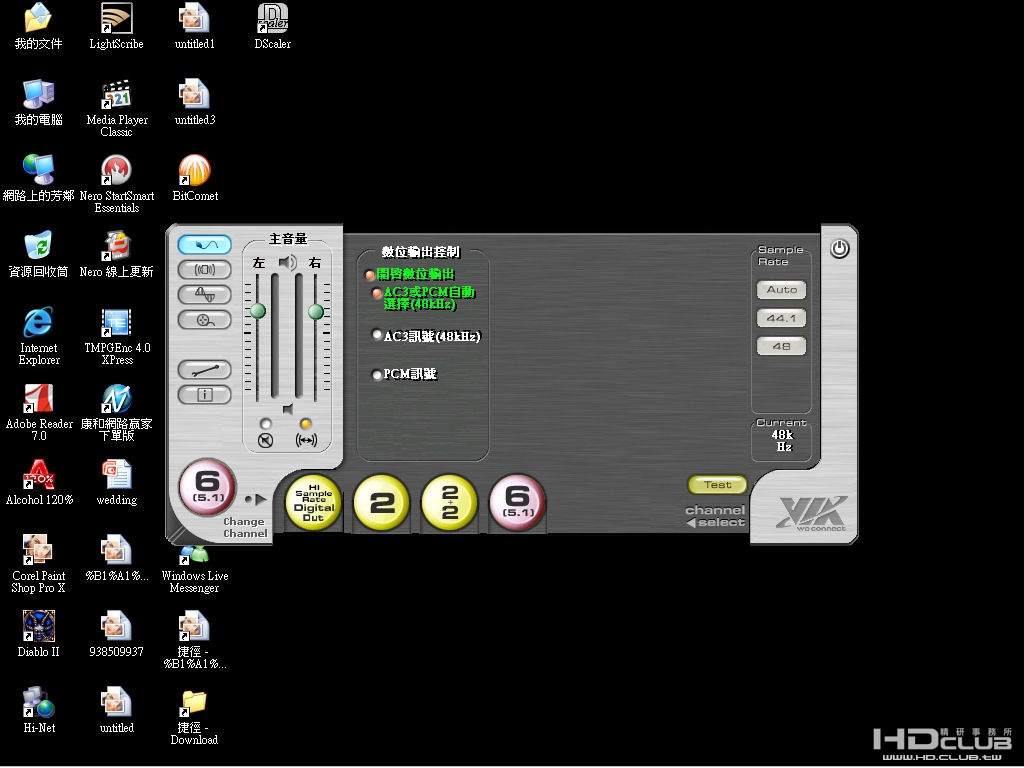Click the power button on audio deck
This screenshot has height=768, width=1024.
(840, 249)
